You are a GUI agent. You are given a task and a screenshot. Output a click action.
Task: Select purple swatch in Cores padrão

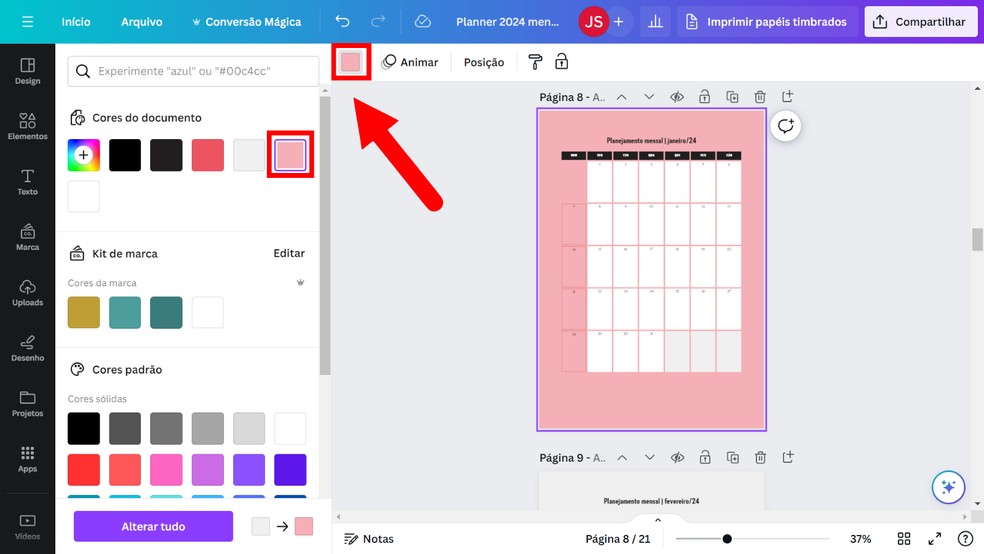pos(249,470)
